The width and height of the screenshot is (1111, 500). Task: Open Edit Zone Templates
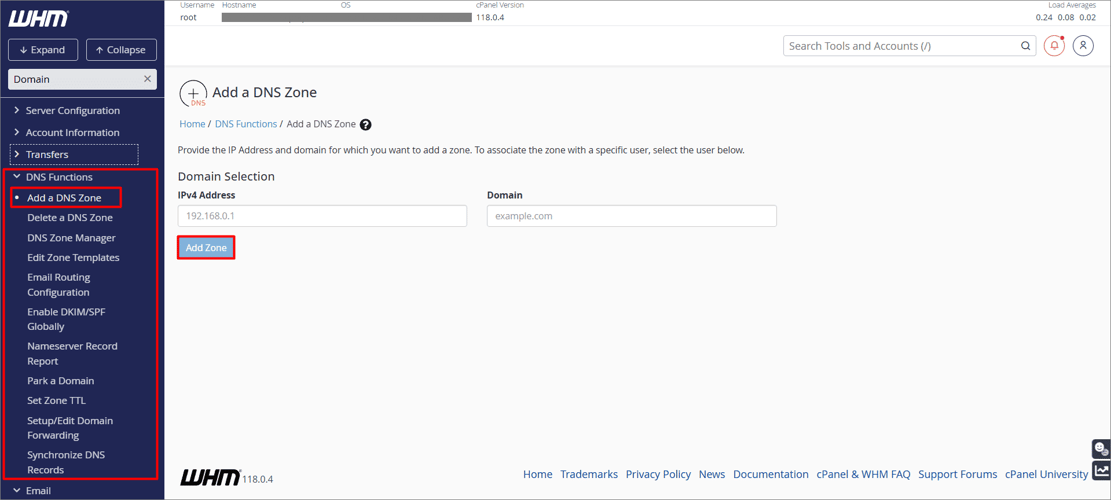click(74, 258)
